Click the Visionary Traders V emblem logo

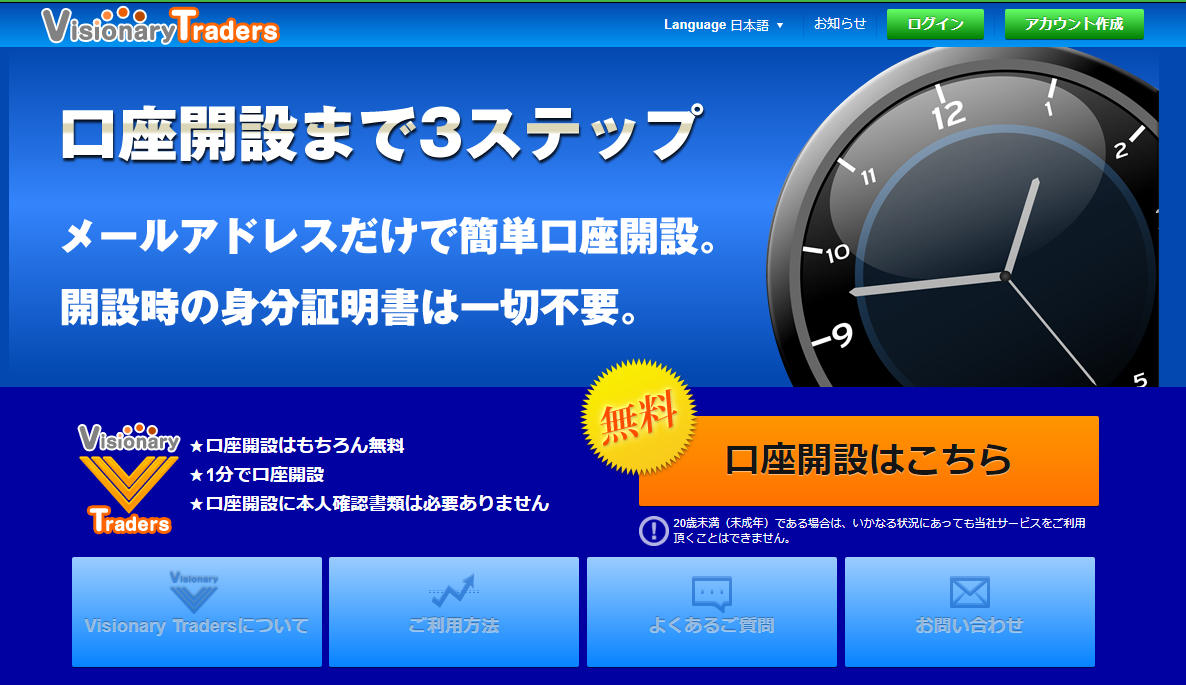(x=129, y=479)
